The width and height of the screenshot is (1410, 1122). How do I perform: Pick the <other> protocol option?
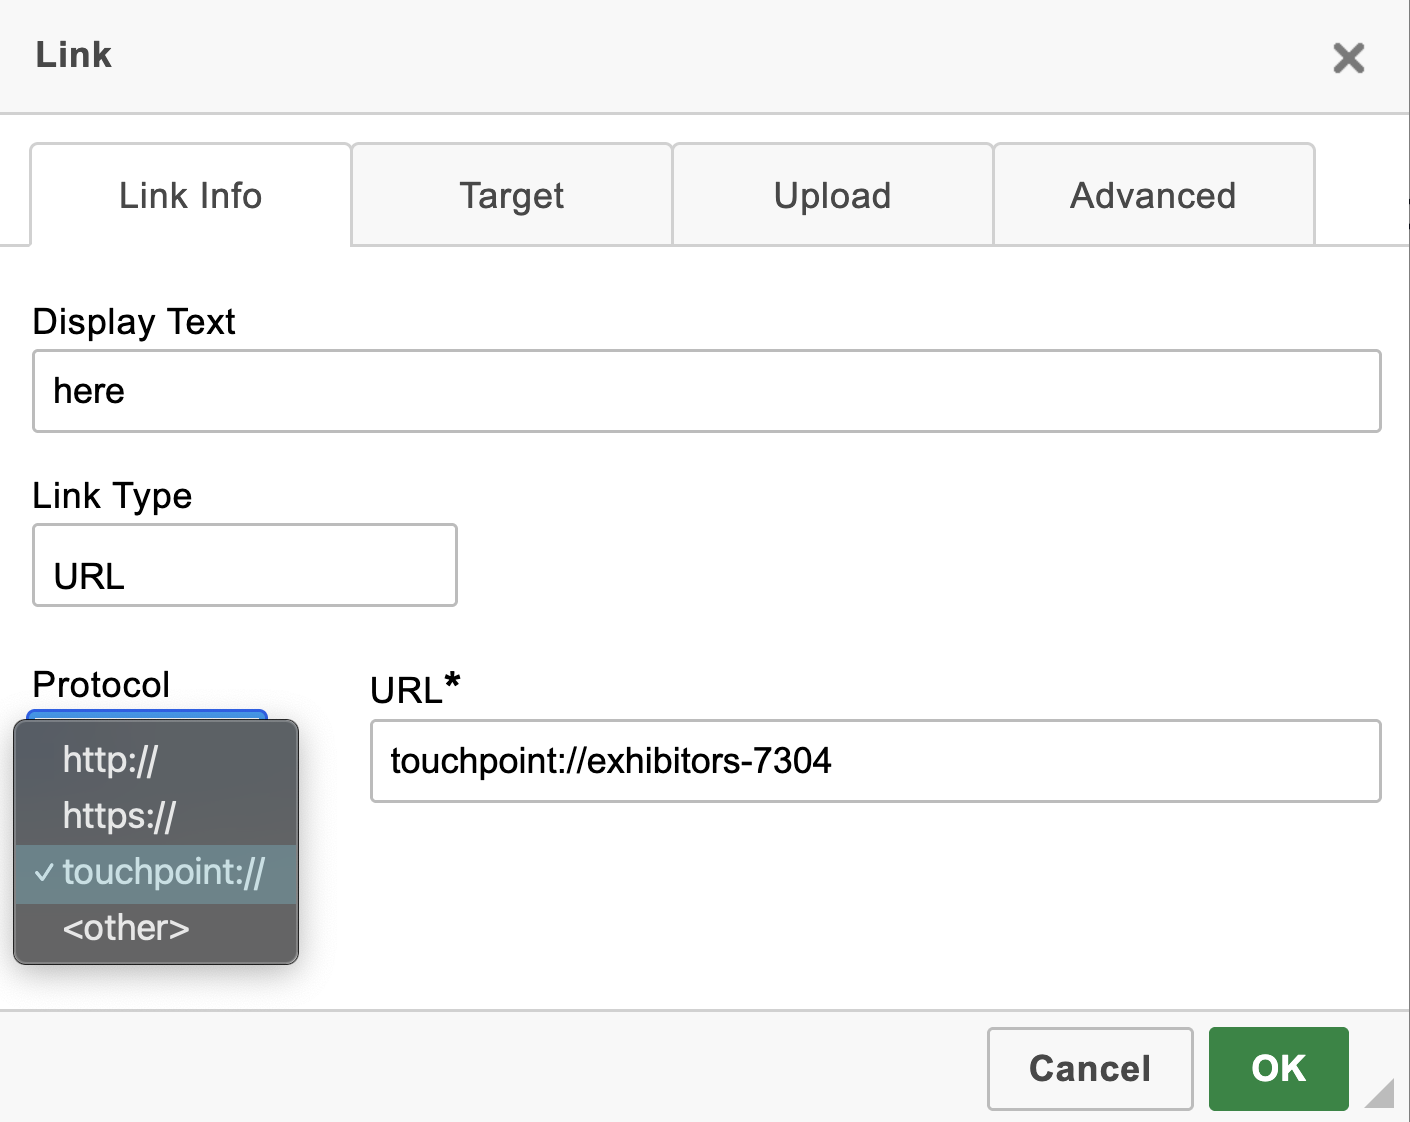click(x=156, y=929)
